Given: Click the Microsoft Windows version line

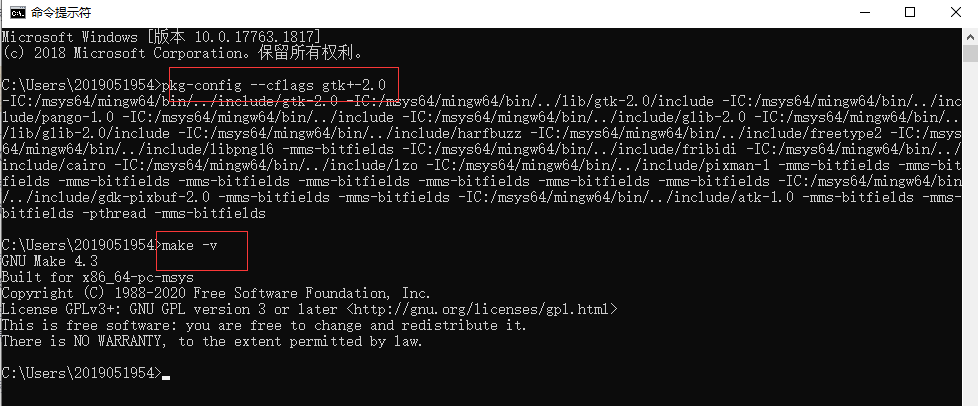Looking at the screenshot, I should click(x=162, y=37).
